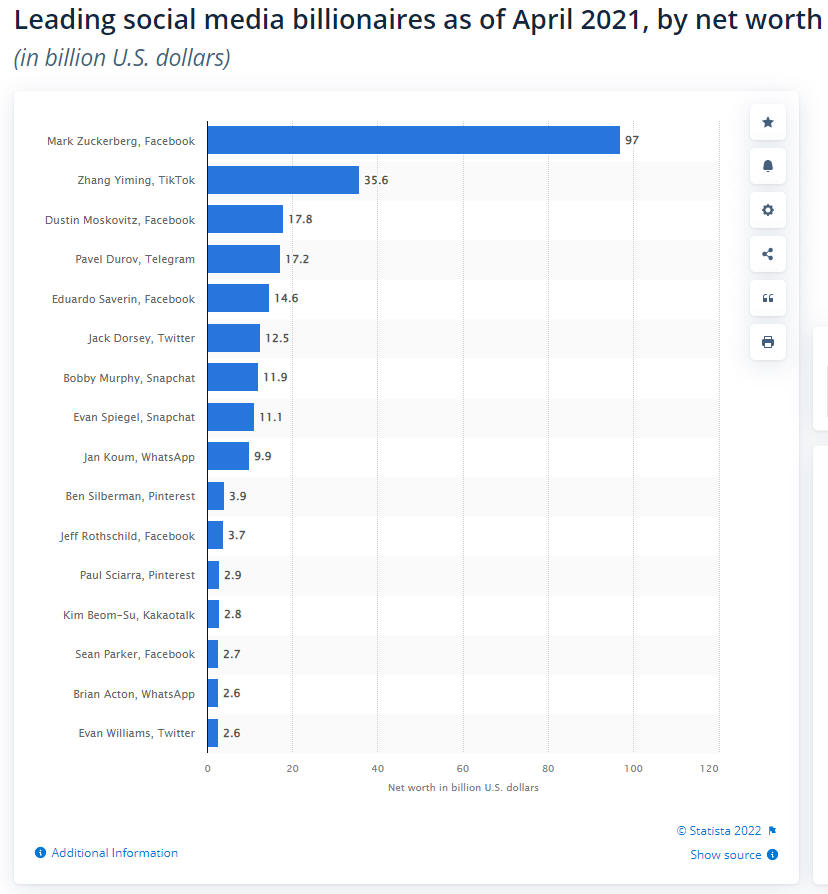Click the share icon
Image resolution: width=828 pixels, height=894 pixels.
(768, 254)
